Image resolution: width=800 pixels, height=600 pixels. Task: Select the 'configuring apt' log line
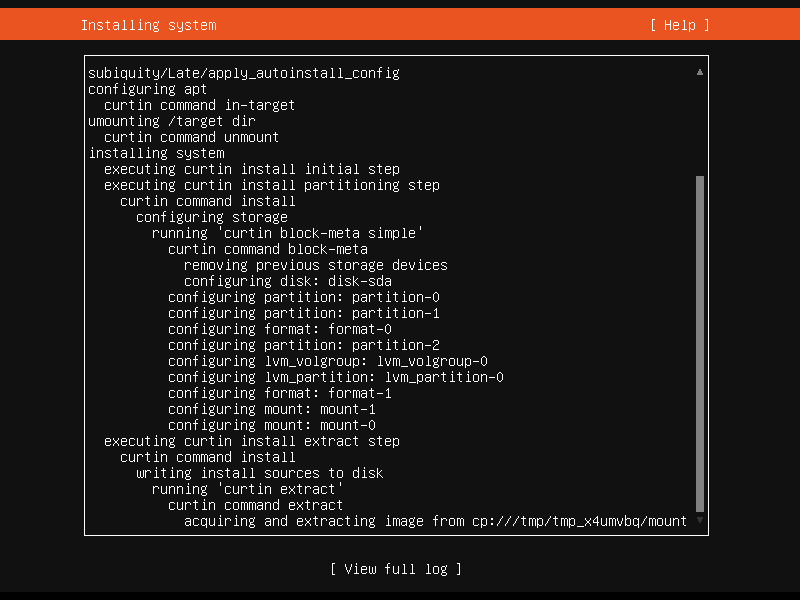point(147,89)
